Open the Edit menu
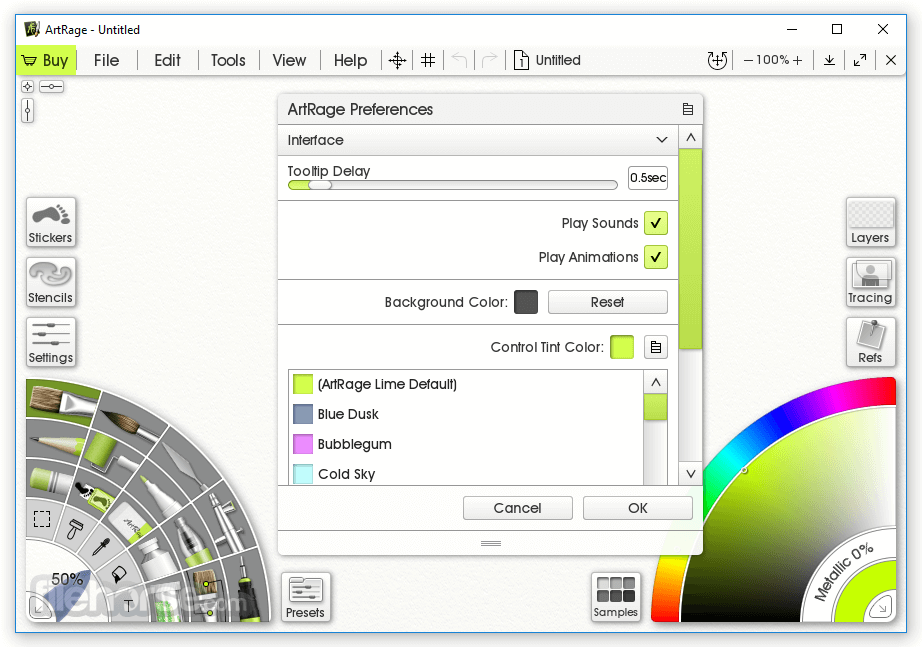This screenshot has width=922, height=647. point(167,60)
